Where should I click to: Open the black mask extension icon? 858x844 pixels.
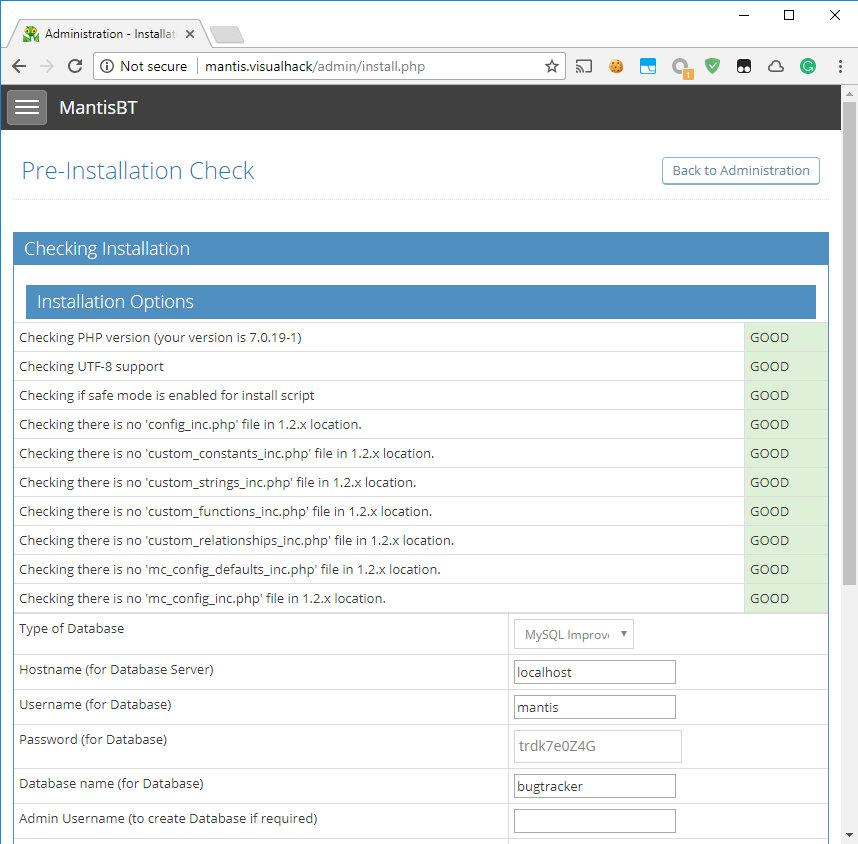(744, 66)
